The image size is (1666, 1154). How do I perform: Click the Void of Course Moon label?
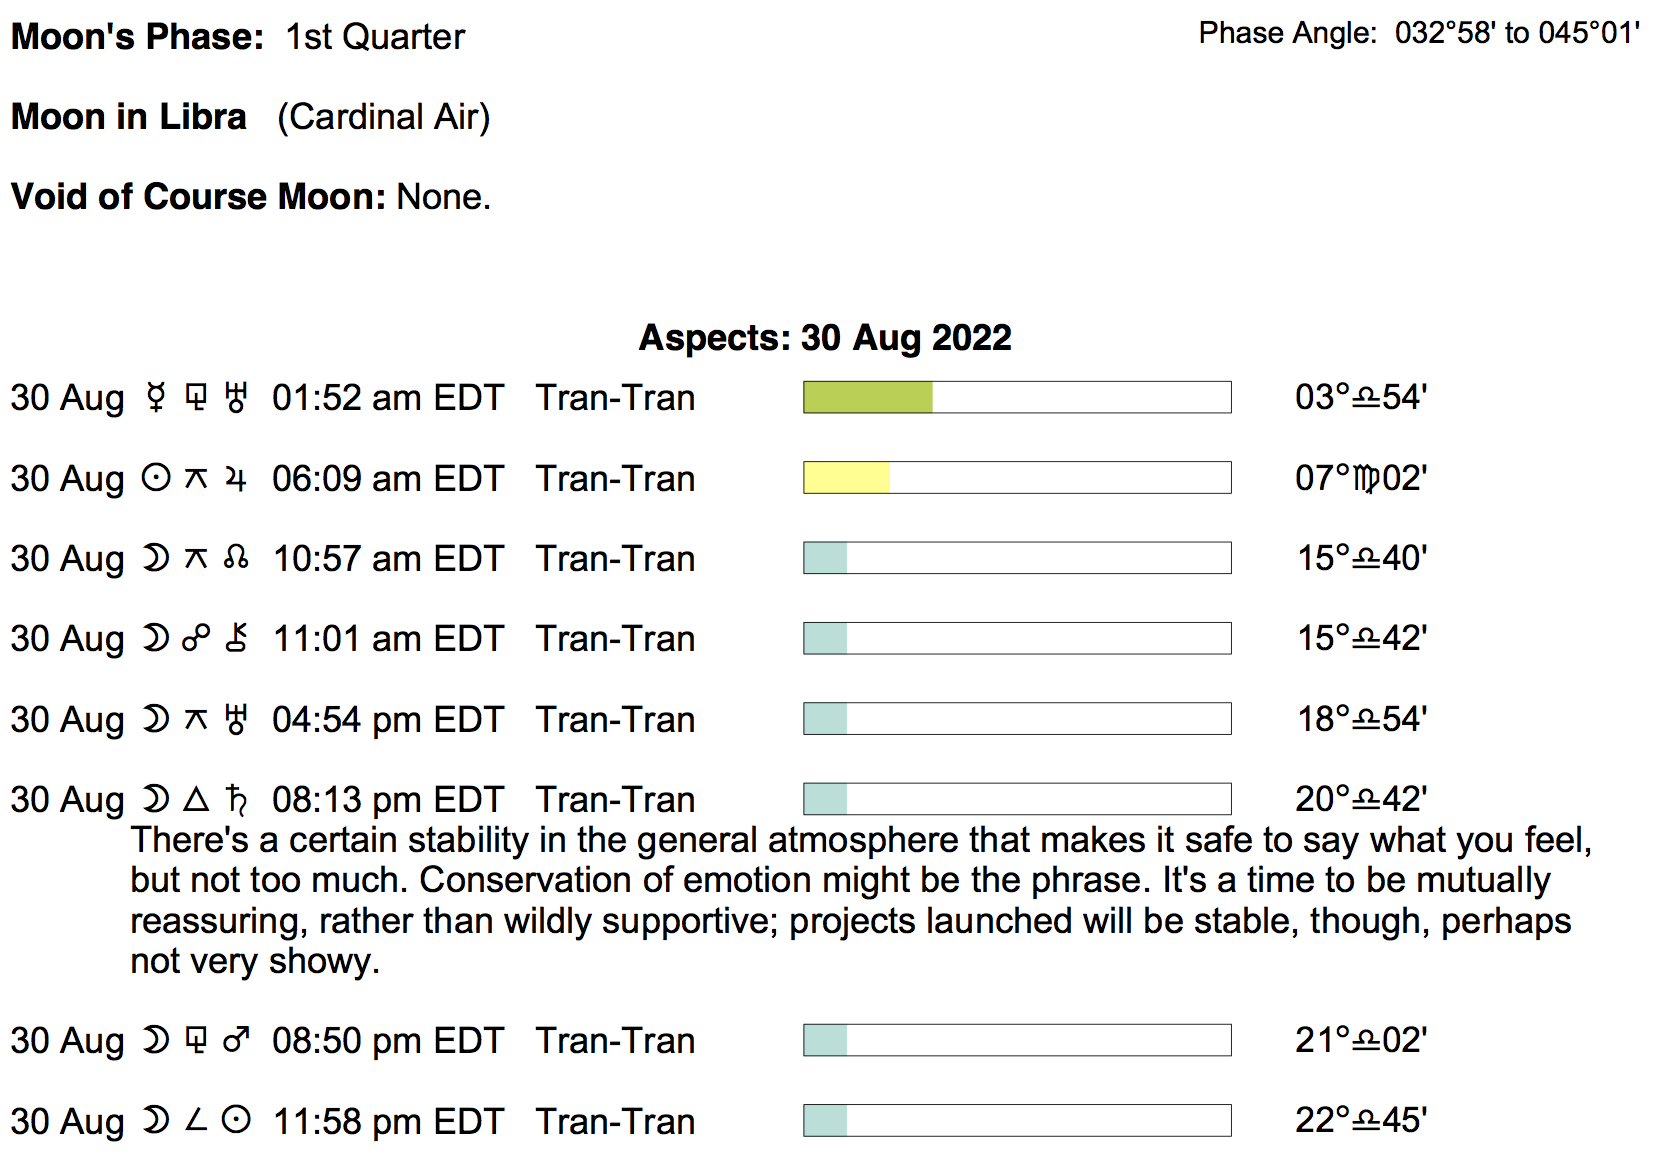click(x=198, y=197)
